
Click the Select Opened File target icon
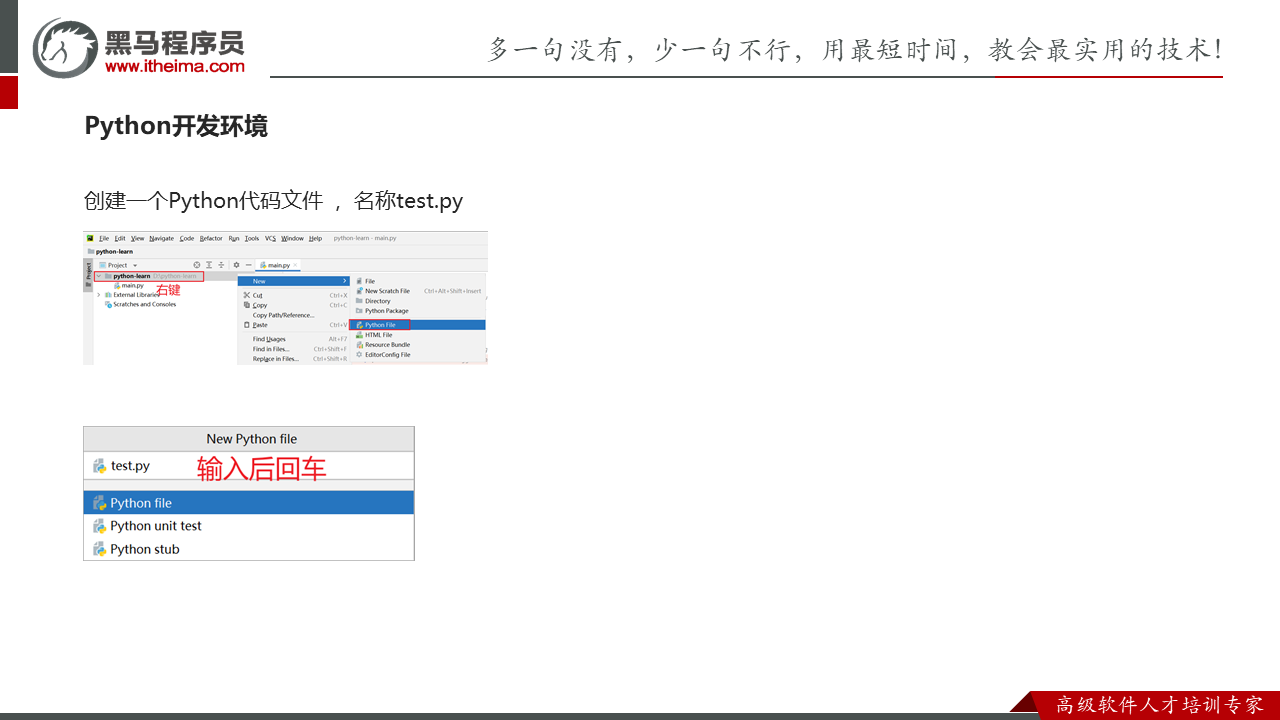(196, 265)
